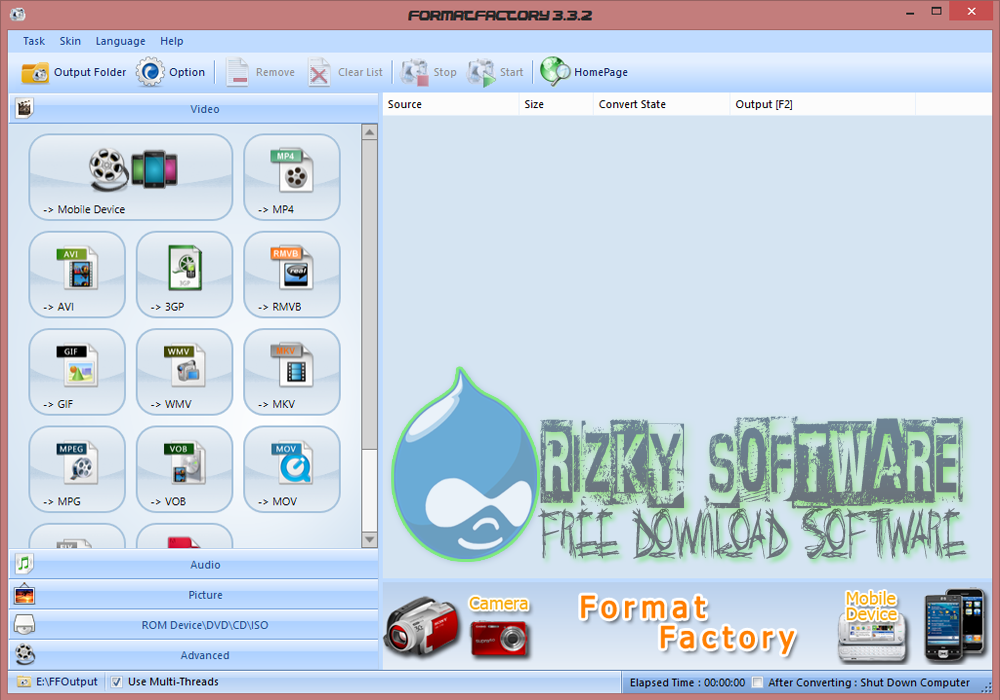The image size is (1000, 700).
Task: Choose the VOB conversion icon
Action: (184, 470)
